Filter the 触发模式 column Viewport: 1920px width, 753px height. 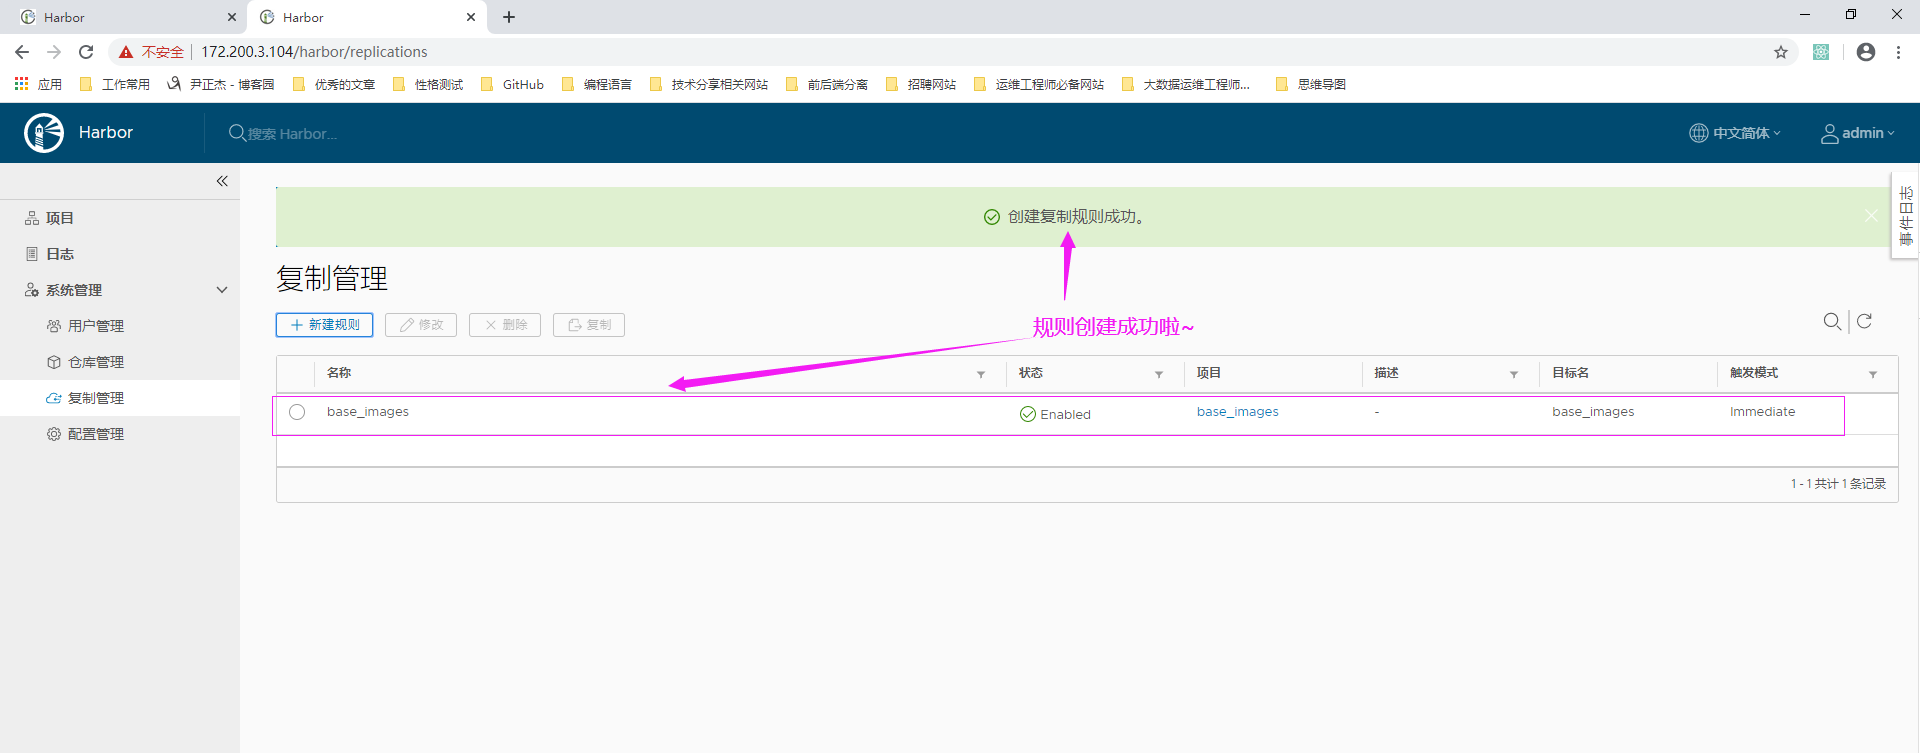[x=1873, y=374]
